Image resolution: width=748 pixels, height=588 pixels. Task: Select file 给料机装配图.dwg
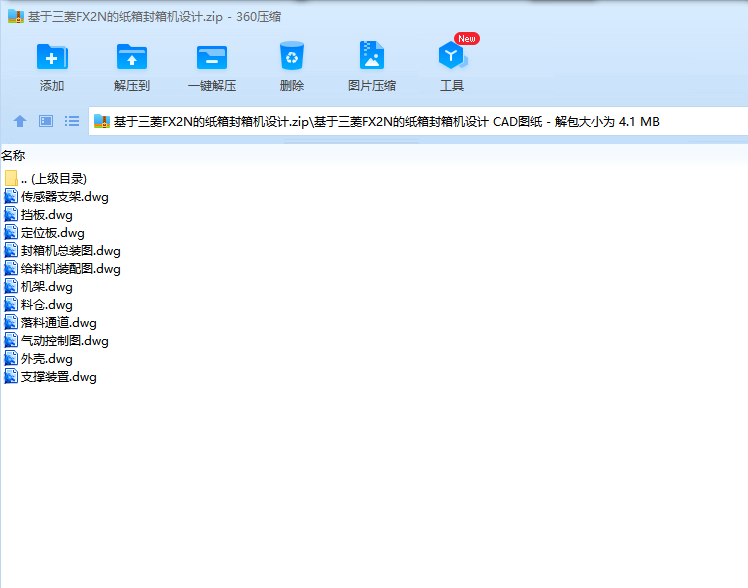tap(62, 268)
